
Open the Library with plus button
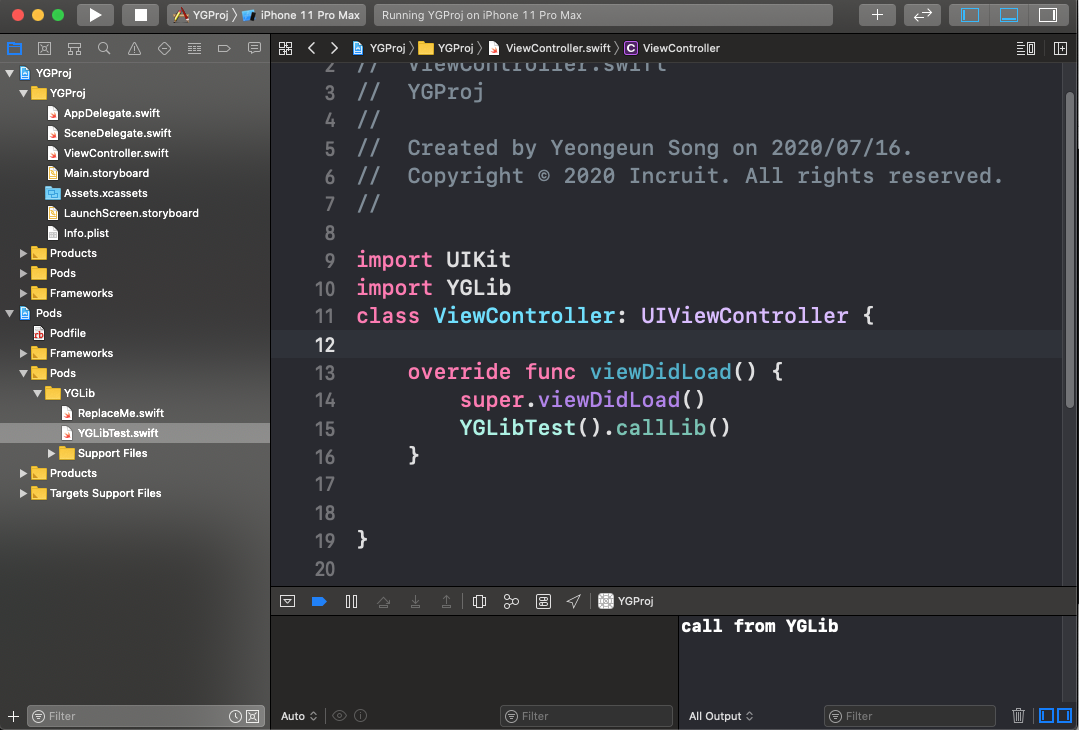[877, 14]
